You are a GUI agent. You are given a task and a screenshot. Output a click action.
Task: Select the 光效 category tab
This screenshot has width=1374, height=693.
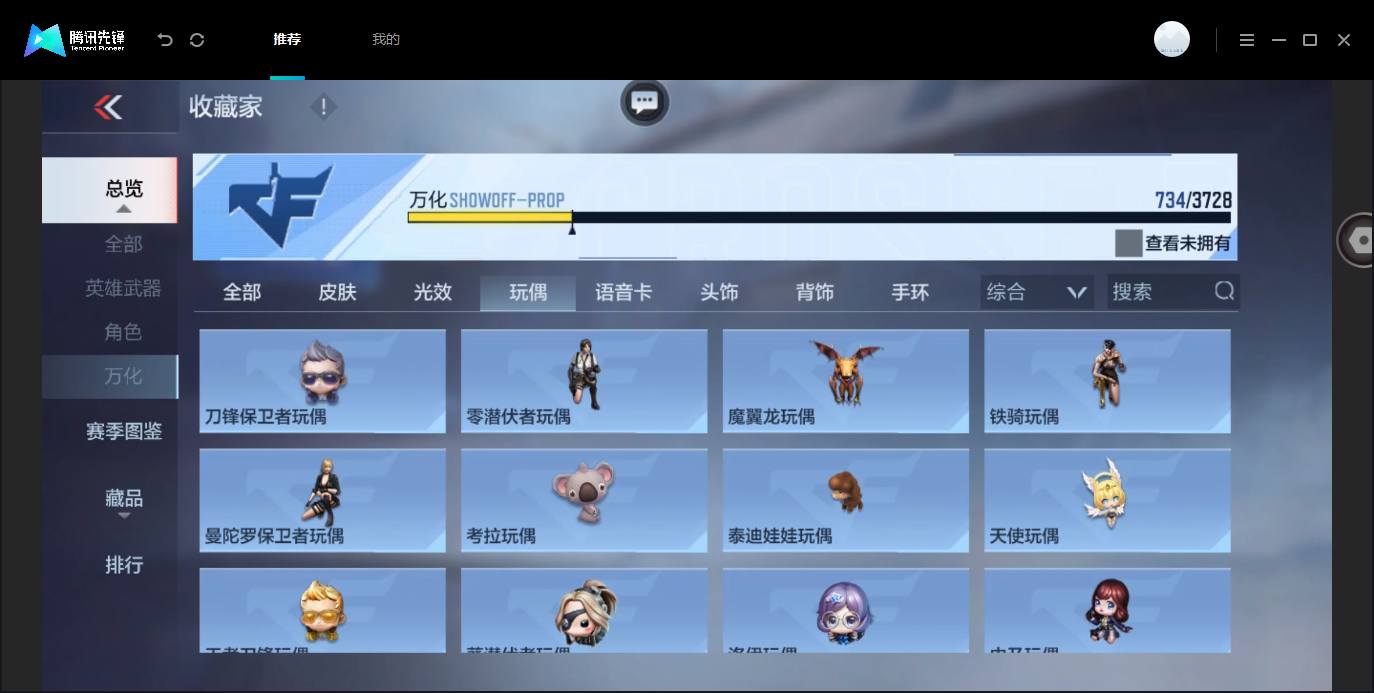pyautogui.click(x=433, y=292)
